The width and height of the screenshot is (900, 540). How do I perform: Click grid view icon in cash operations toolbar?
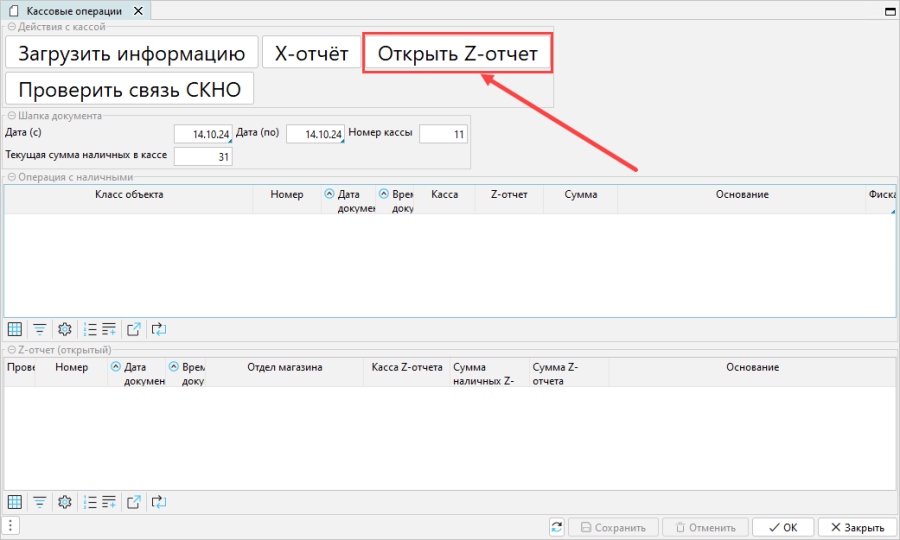coord(15,328)
